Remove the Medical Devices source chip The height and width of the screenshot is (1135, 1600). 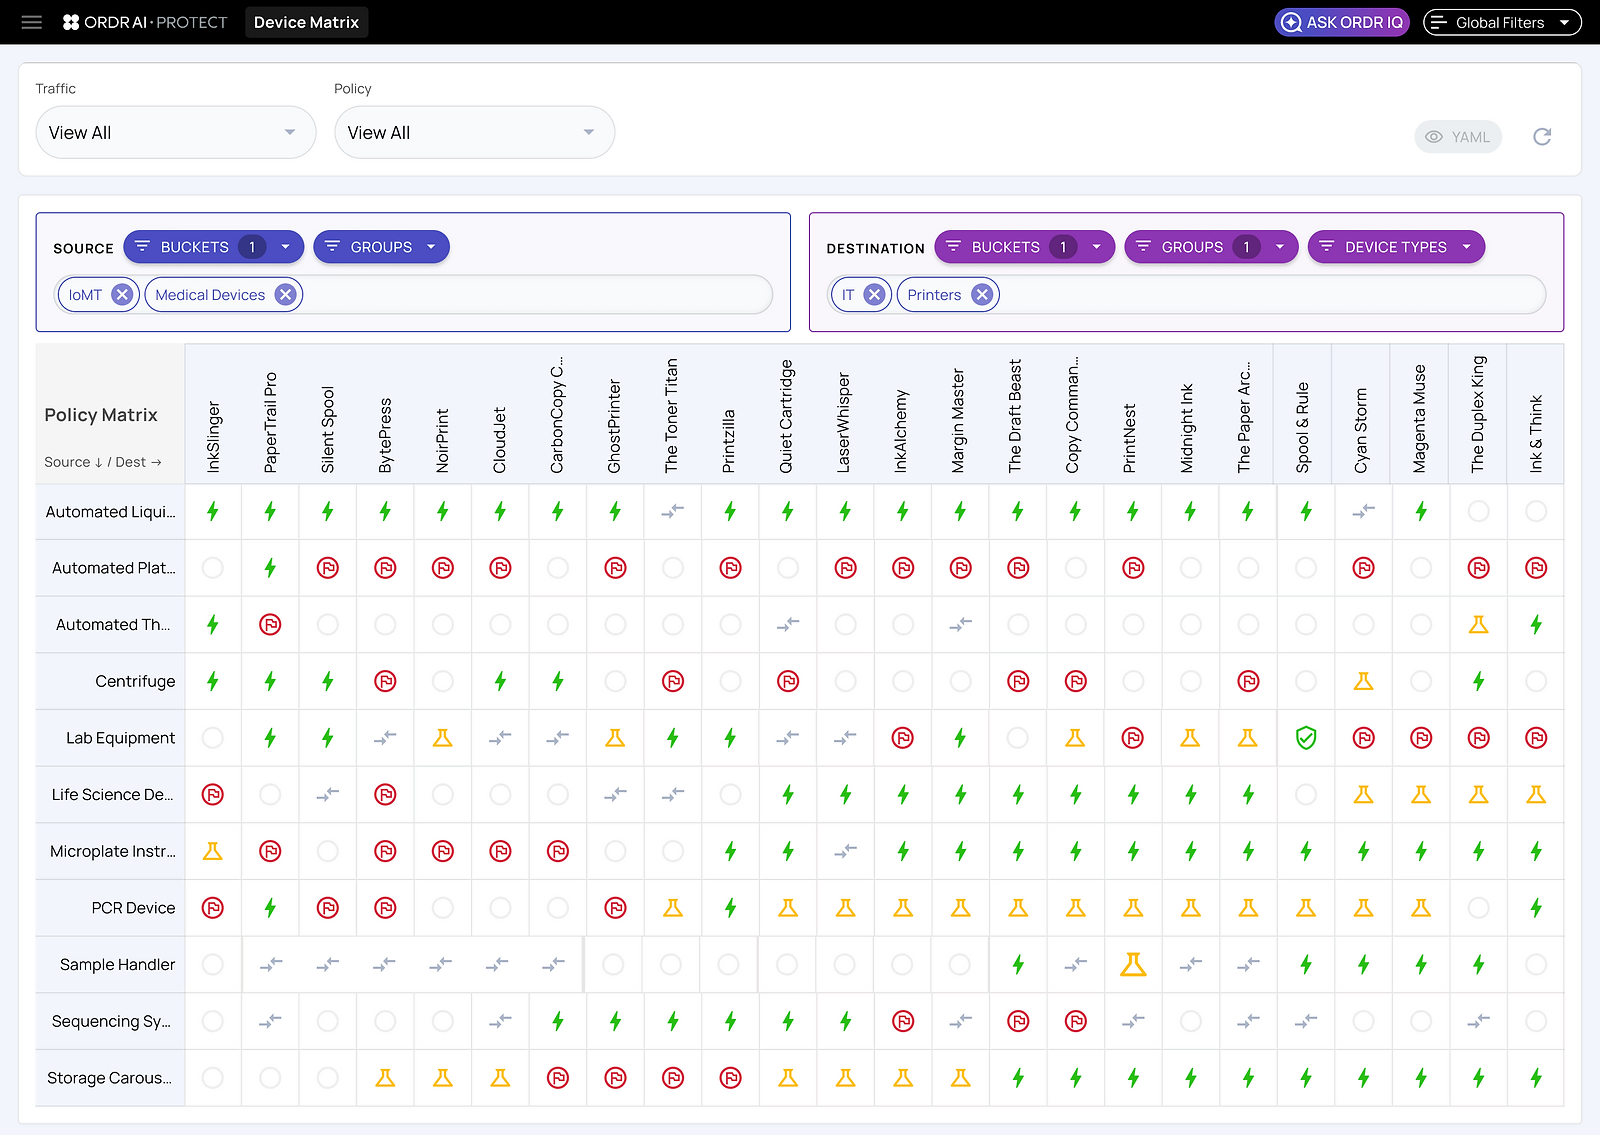[285, 295]
